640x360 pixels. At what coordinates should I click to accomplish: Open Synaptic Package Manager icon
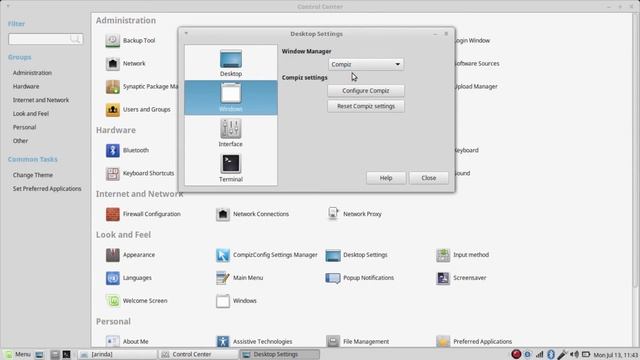pyautogui.click(x=112, y=87)
